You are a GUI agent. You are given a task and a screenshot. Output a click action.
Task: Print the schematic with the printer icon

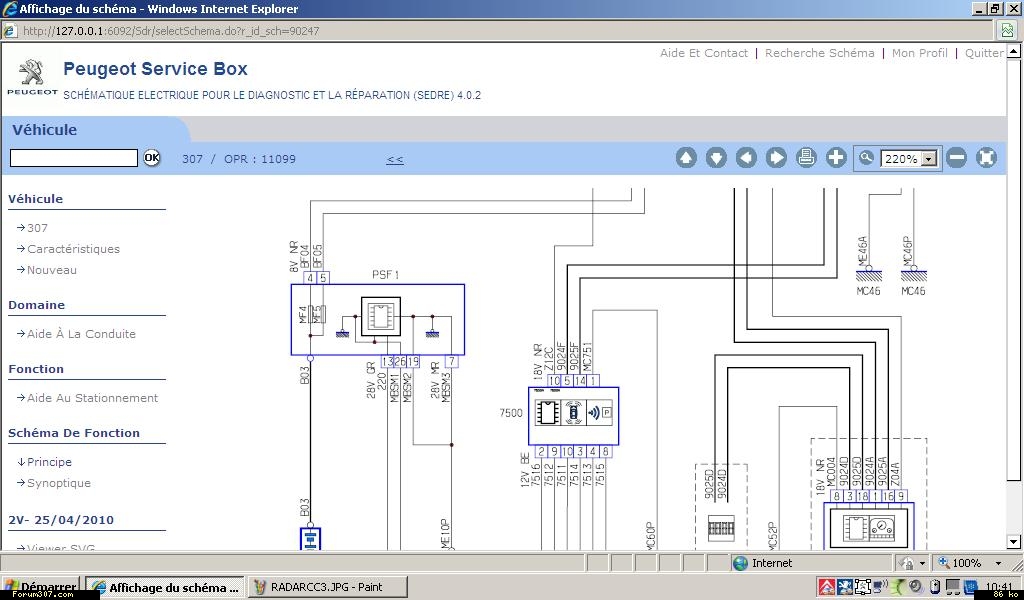[807, 158]
